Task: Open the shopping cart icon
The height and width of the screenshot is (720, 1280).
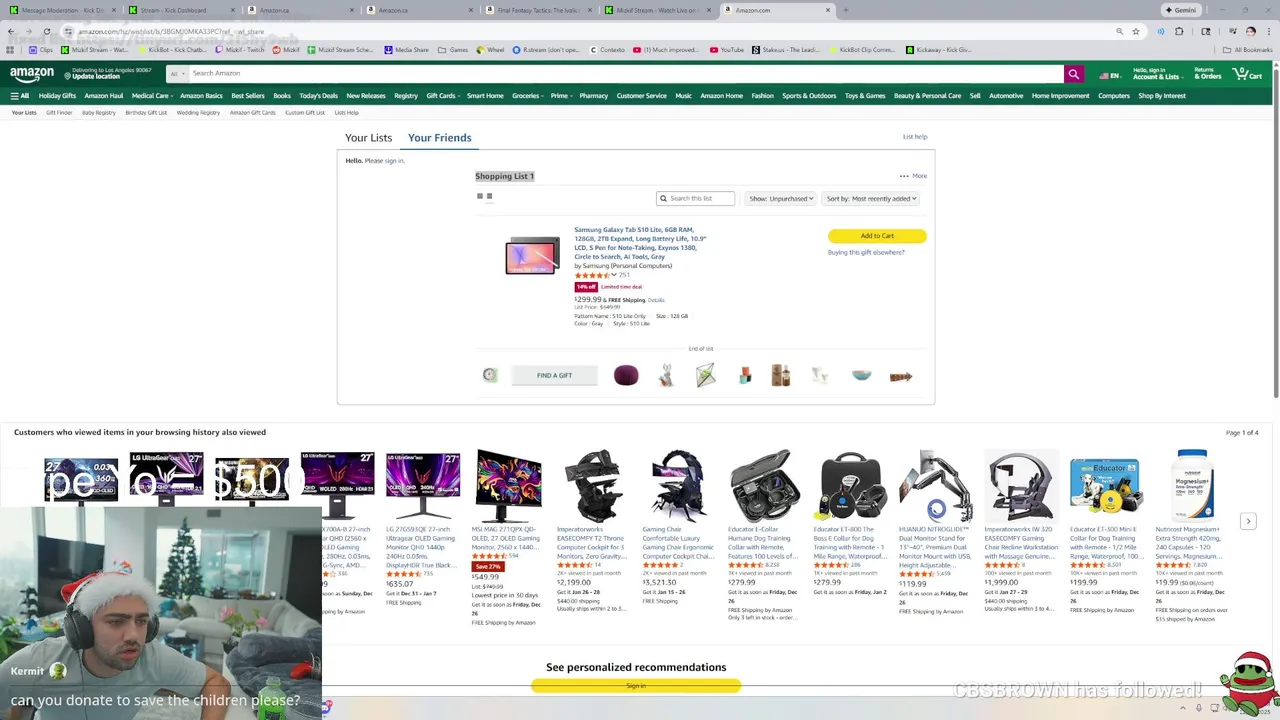Action: pos(1247,74)
